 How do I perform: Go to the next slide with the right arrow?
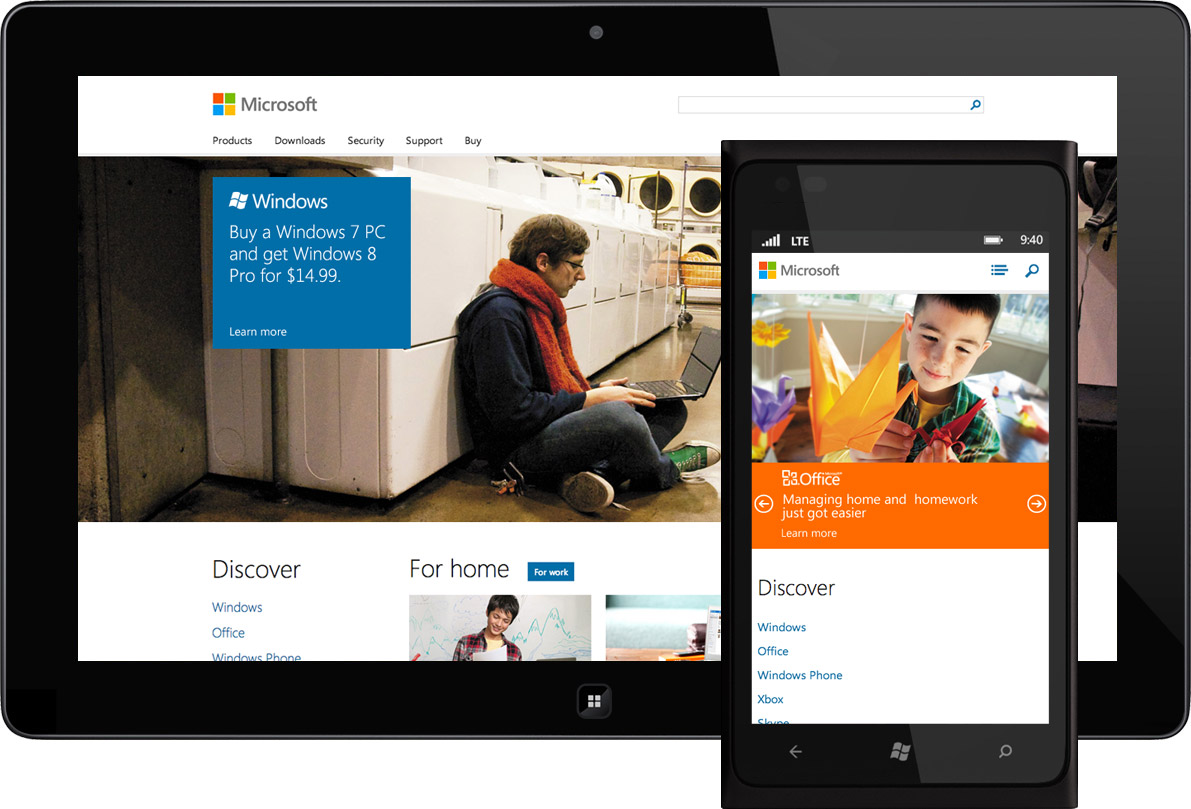1036,504
